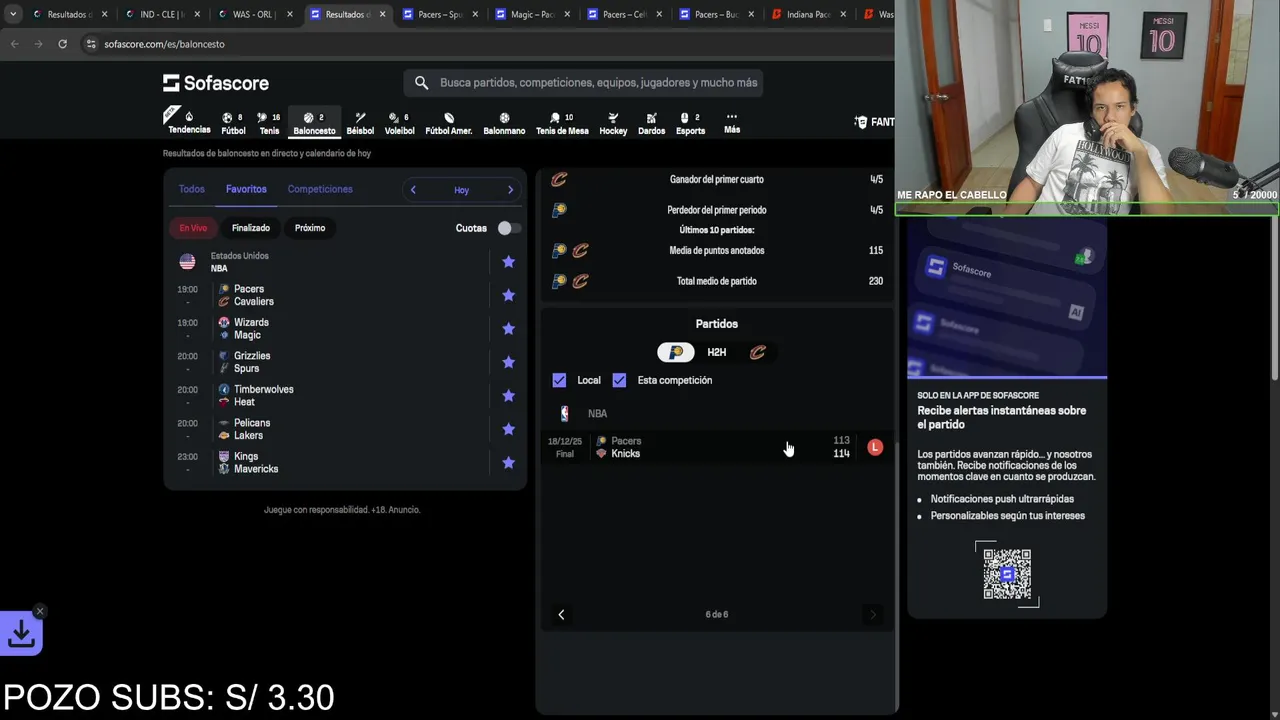Click the purple download icon
The width and height of the screenshot is (1280, 720).
tap(21, 633)
